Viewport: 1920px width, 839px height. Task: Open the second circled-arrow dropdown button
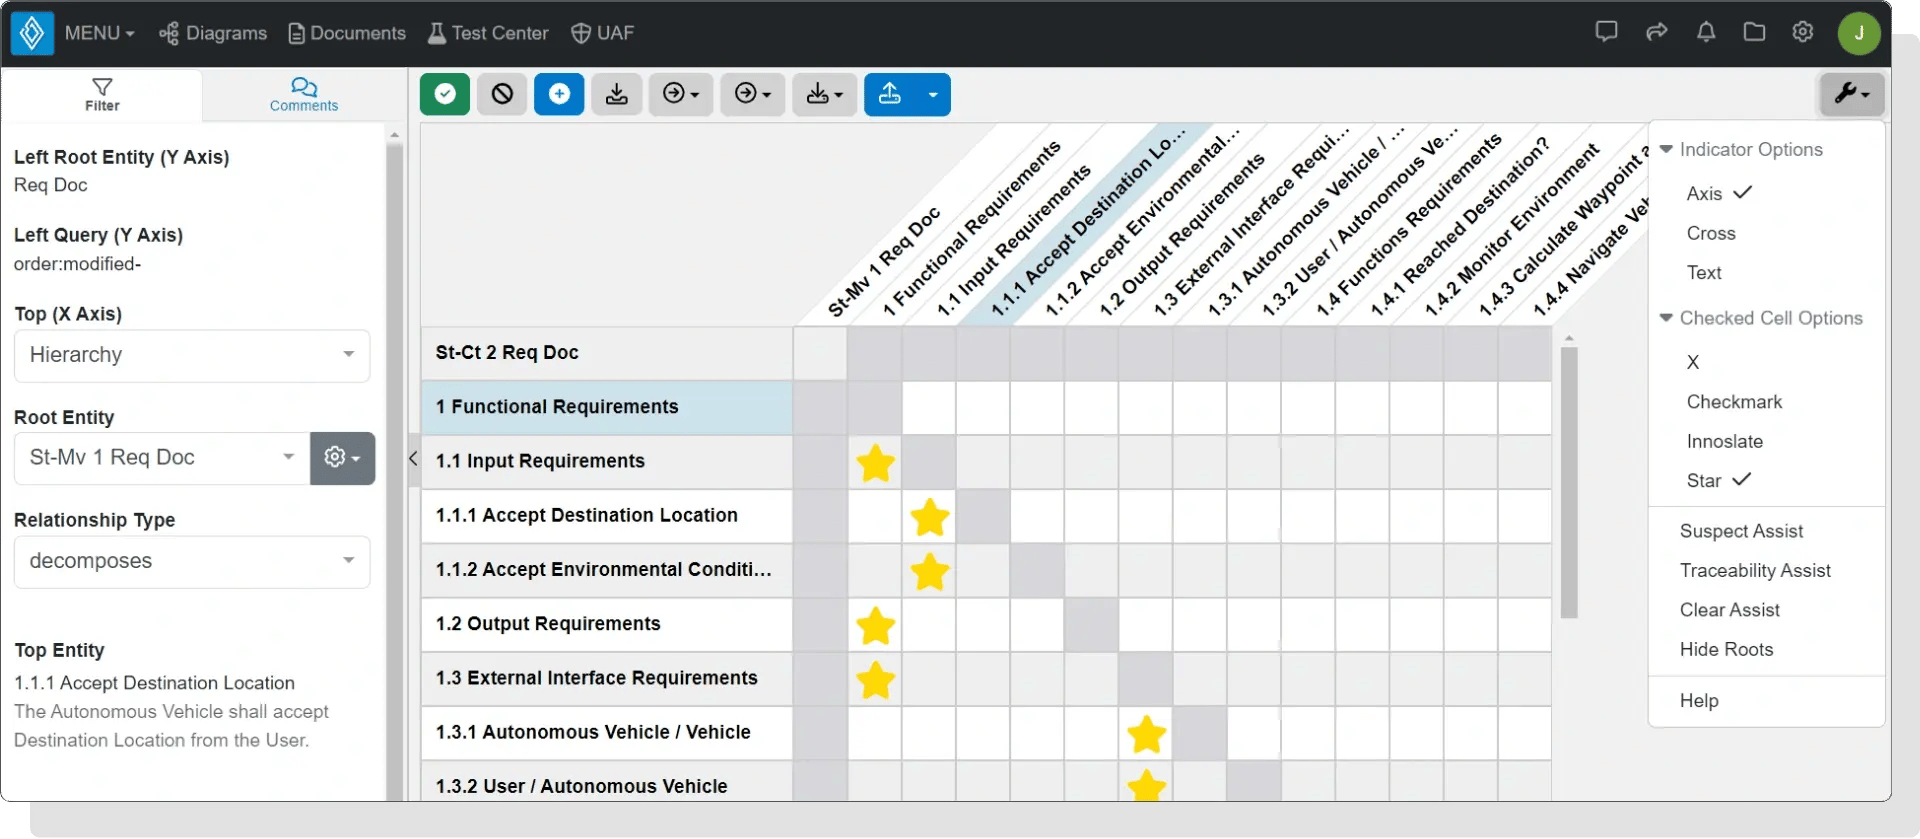click(753, 94)
